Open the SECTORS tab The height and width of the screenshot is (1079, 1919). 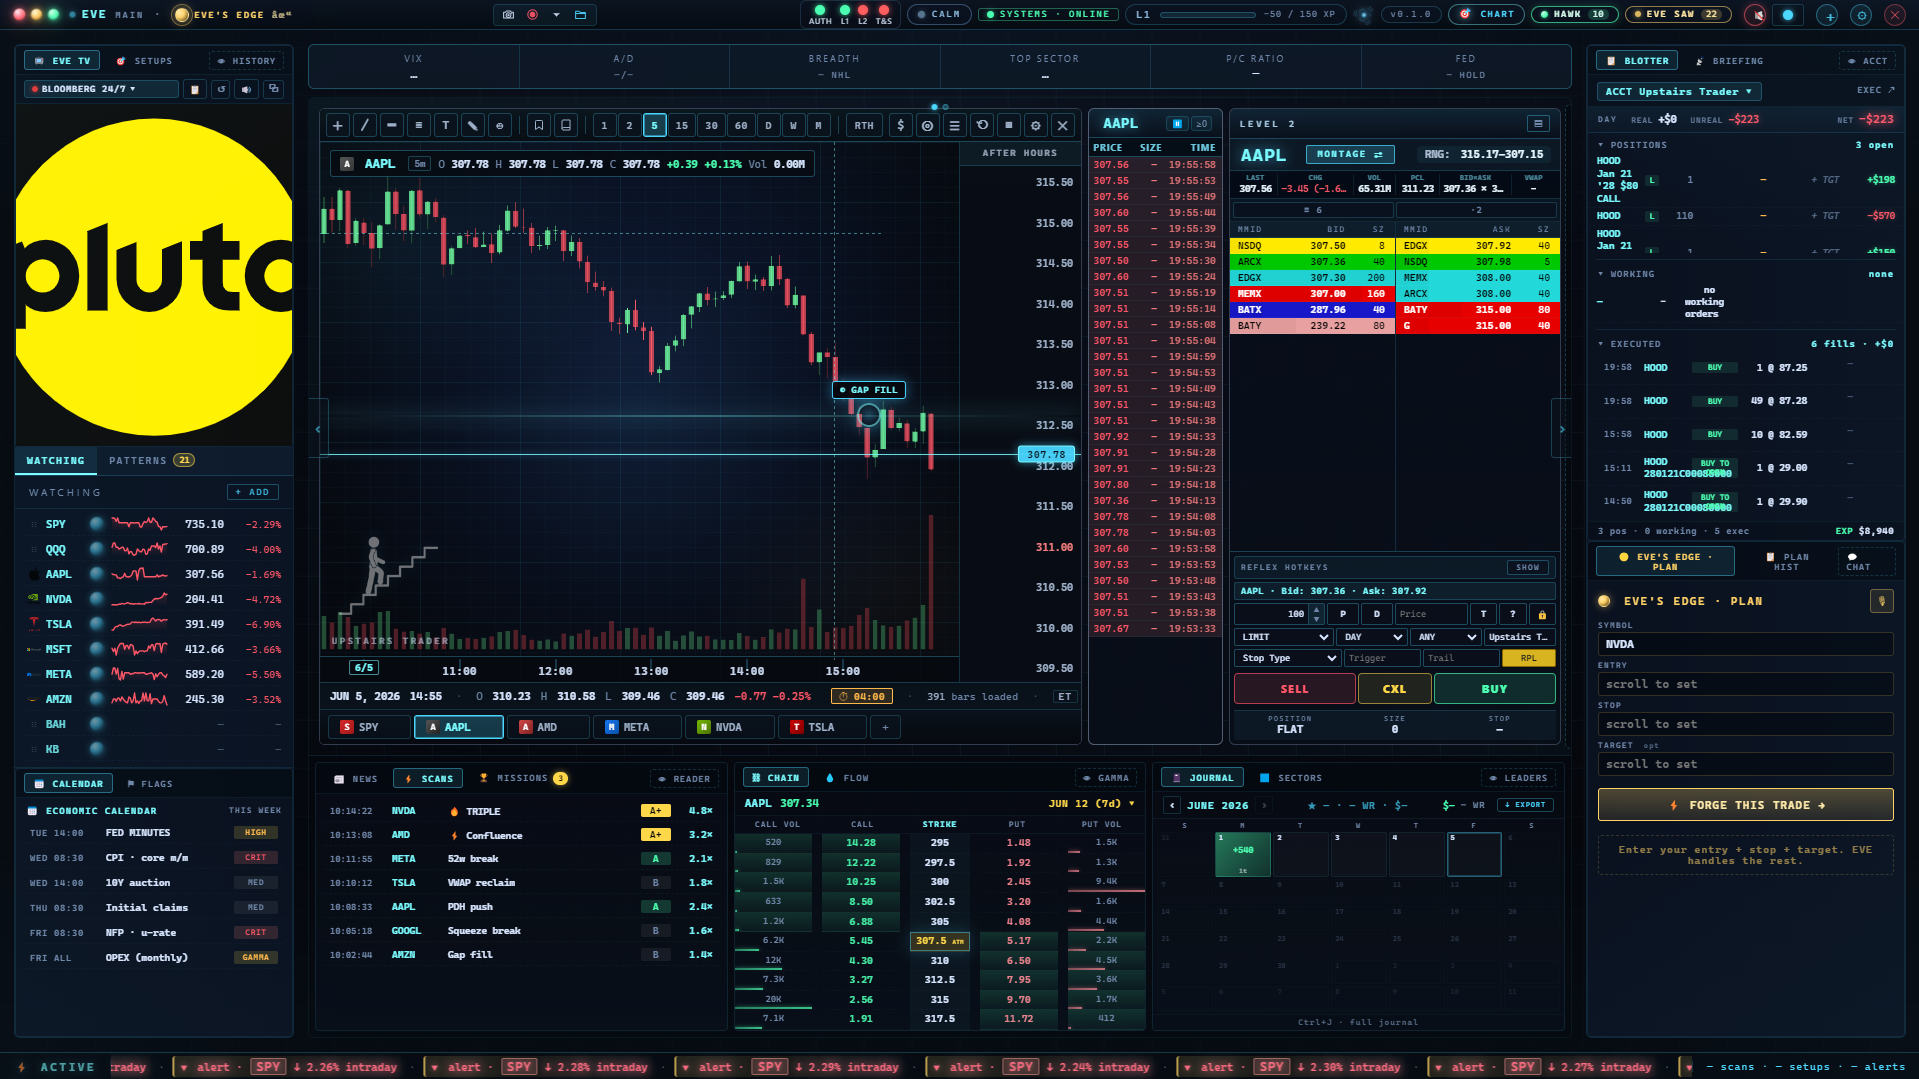click(1291, 778)
